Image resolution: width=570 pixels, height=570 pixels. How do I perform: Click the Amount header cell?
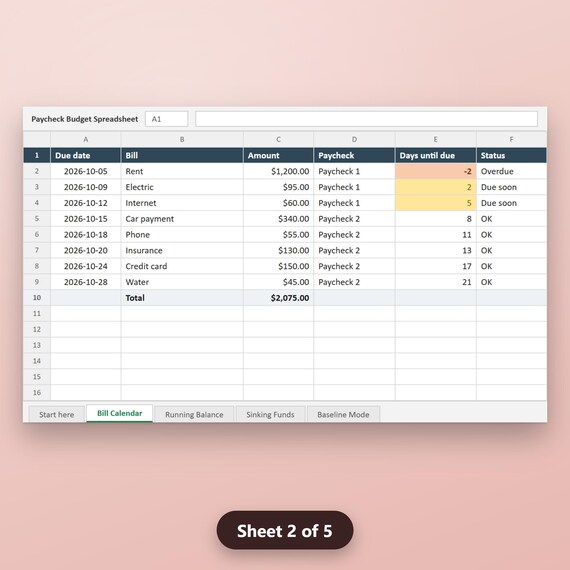[278, 155]
